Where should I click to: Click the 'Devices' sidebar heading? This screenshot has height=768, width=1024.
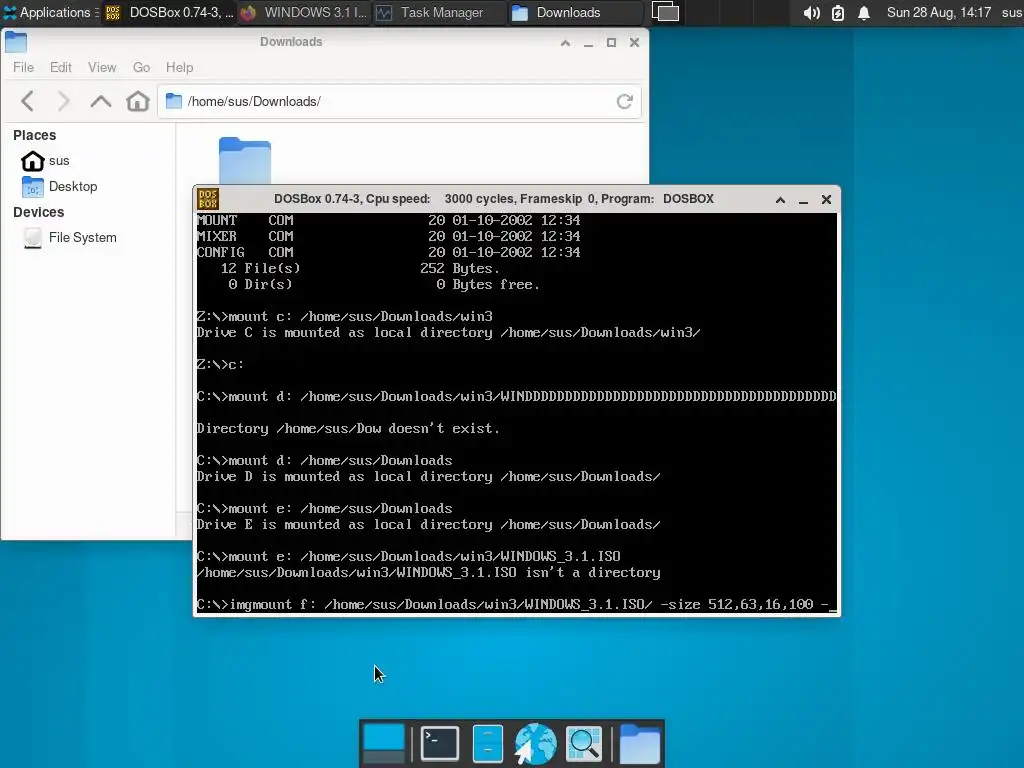click(39, 212)
